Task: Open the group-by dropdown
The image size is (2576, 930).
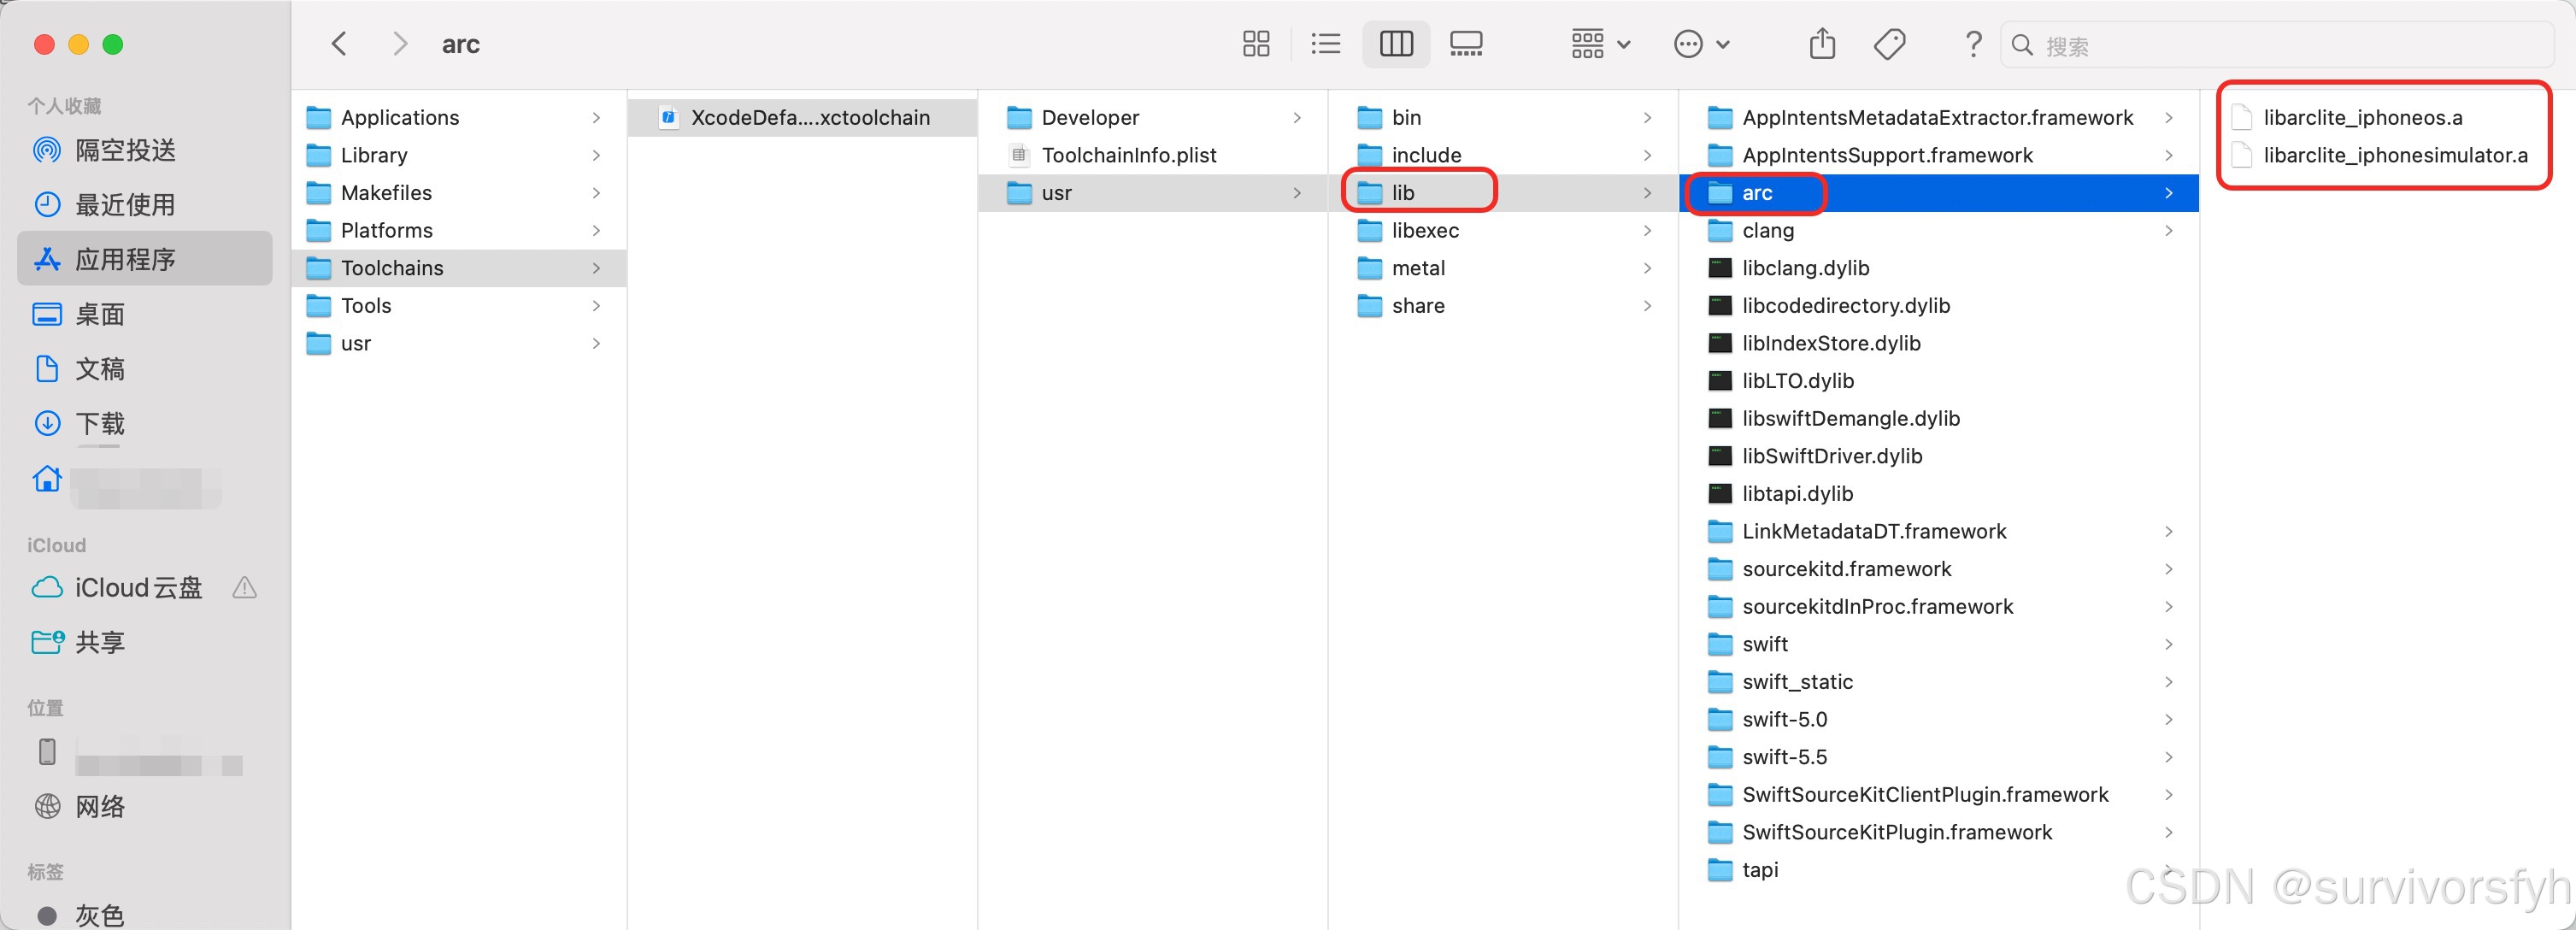Action: coord(1600,44)
